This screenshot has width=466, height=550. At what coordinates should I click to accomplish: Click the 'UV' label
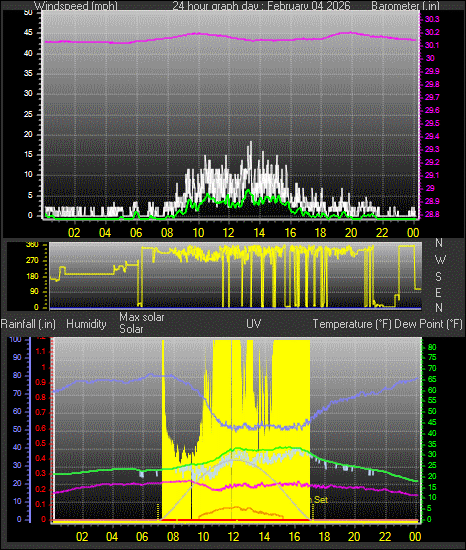pyautogui.click(x=254, y=324)
